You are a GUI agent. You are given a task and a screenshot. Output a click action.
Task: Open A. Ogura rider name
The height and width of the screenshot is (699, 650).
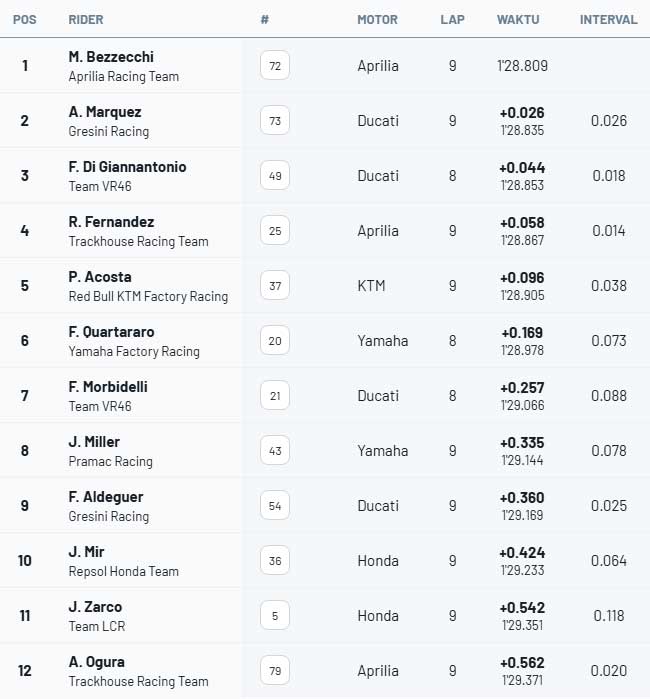(97, 662)
